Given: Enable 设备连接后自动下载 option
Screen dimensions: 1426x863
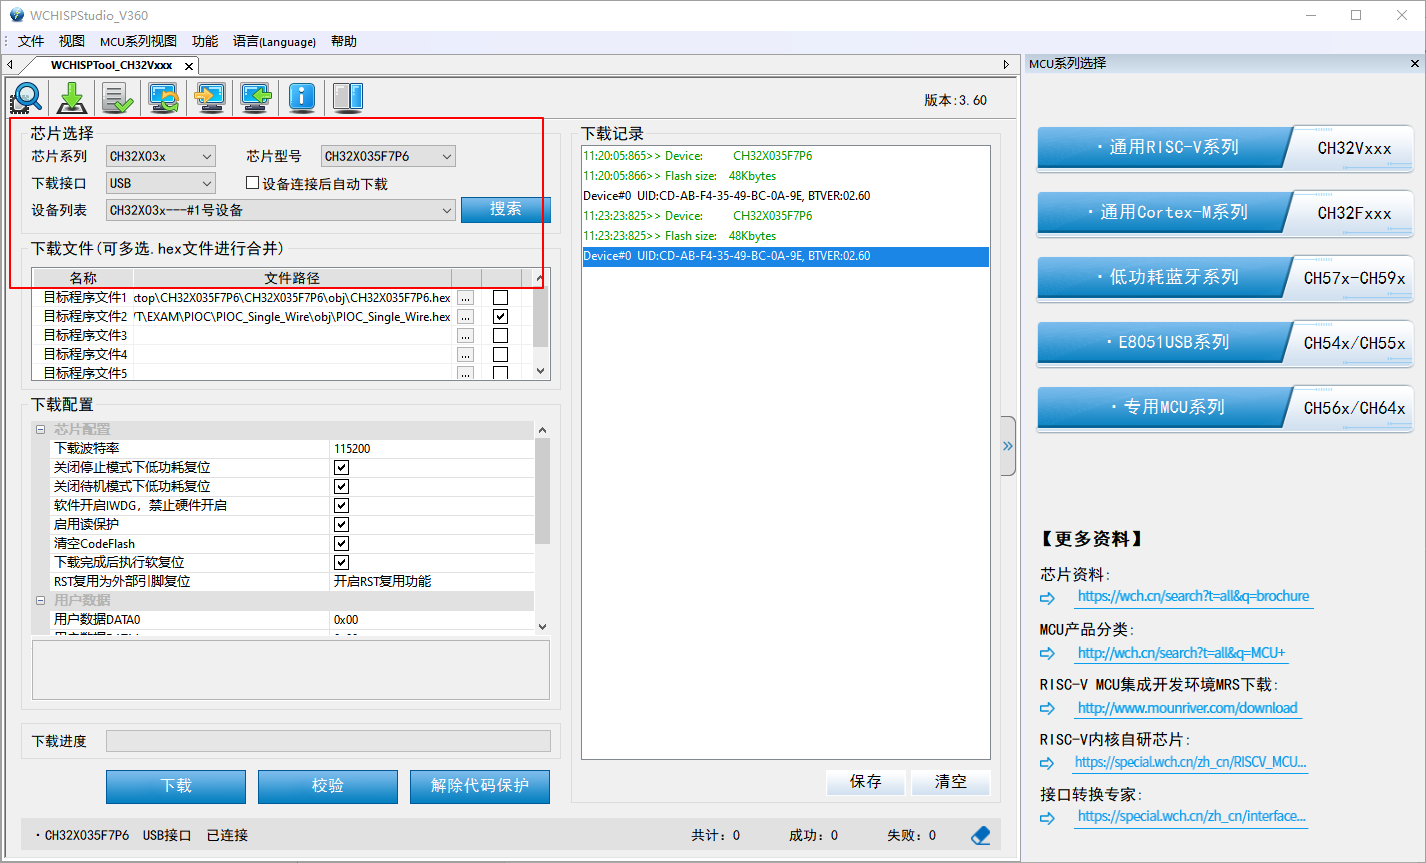Looking at the screenshot, I should 253,183.
